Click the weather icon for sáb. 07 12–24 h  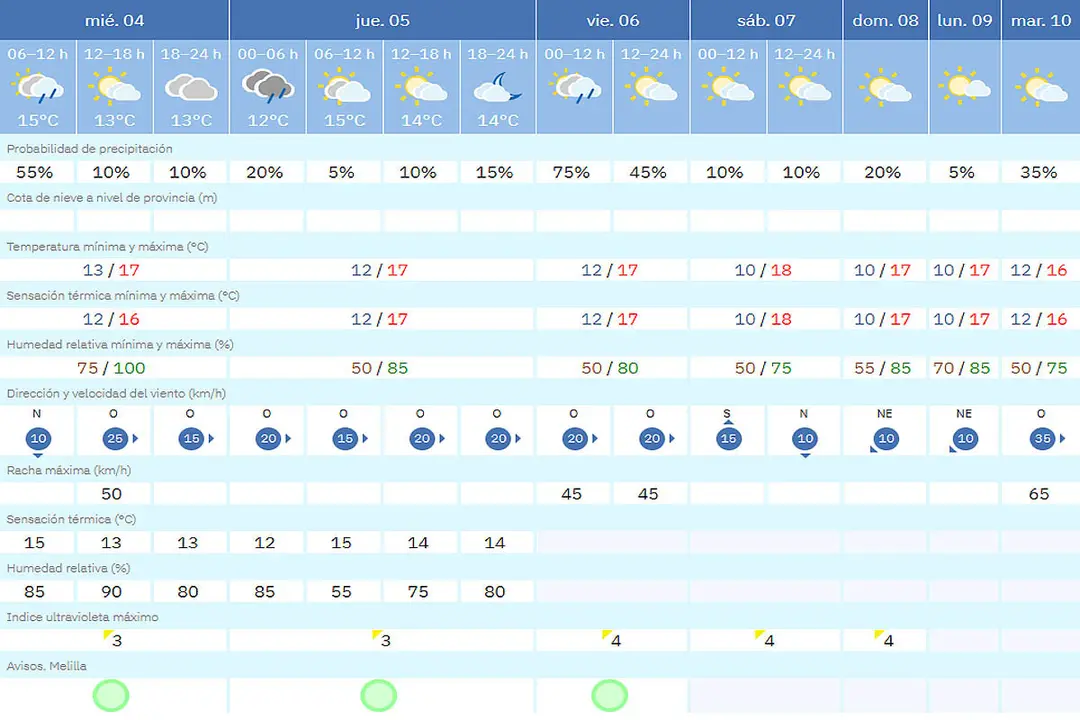click(804, 88)
